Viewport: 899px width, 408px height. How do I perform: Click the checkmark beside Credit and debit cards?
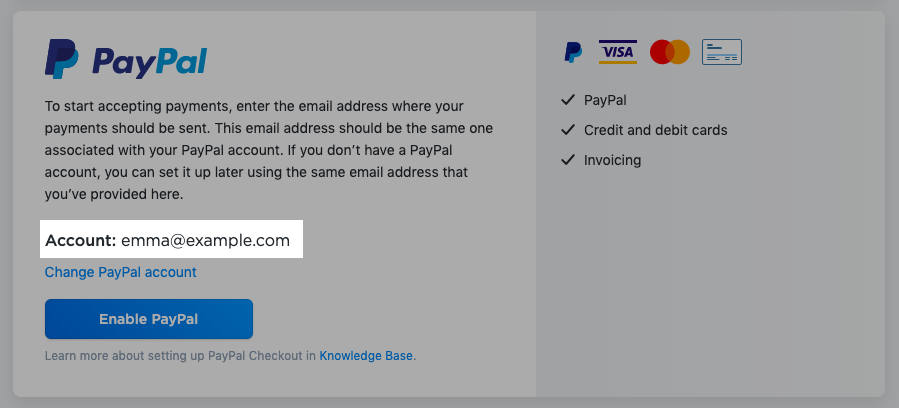568,130
